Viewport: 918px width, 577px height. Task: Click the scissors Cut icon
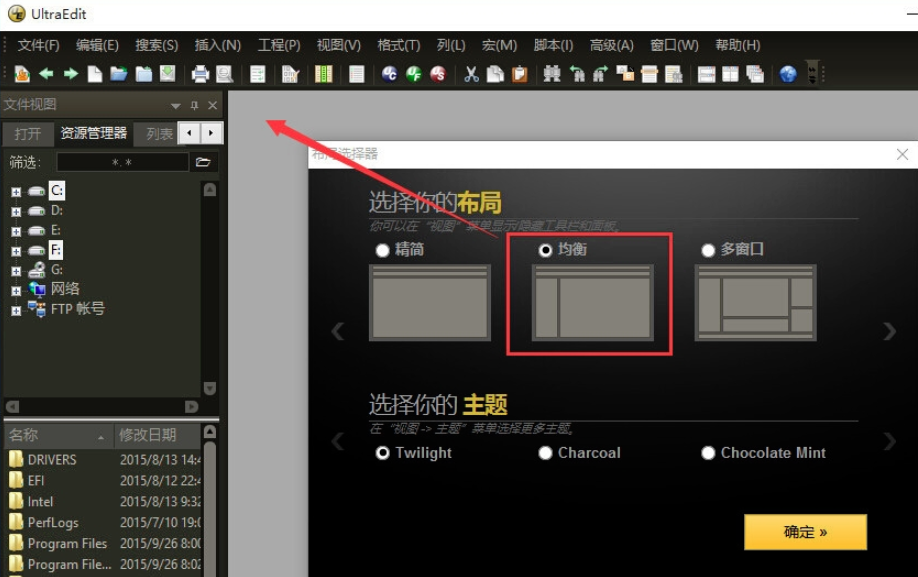471,74
